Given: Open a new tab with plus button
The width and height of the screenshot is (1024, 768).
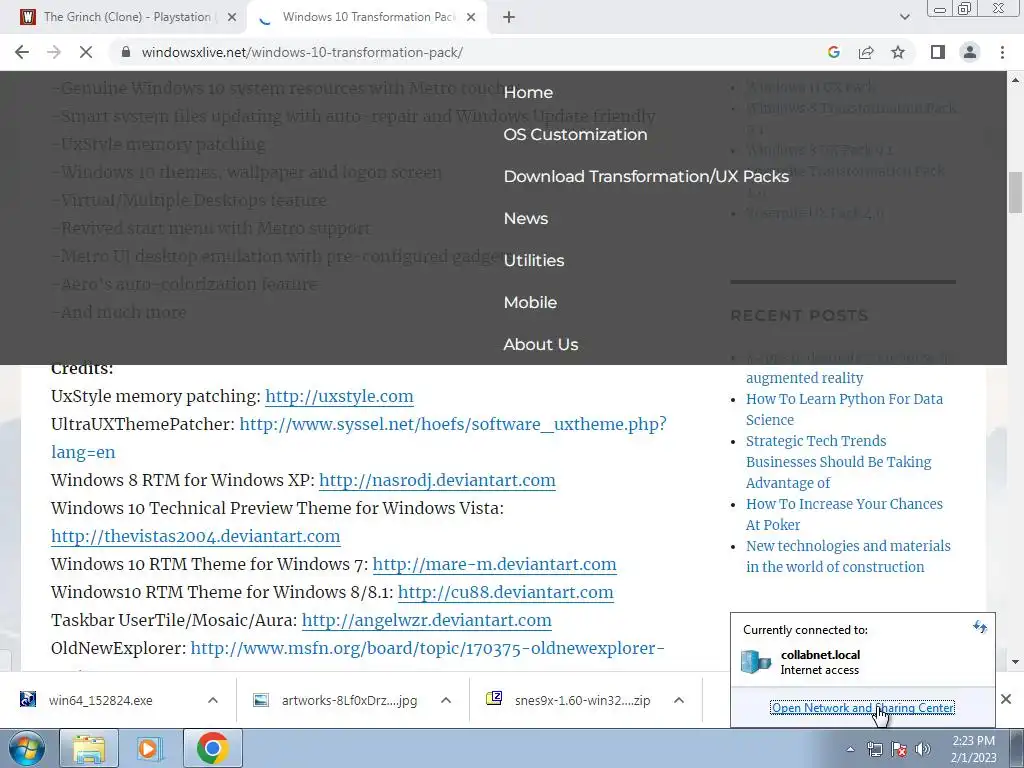Looking at the screenshot, I should (509, 18).
